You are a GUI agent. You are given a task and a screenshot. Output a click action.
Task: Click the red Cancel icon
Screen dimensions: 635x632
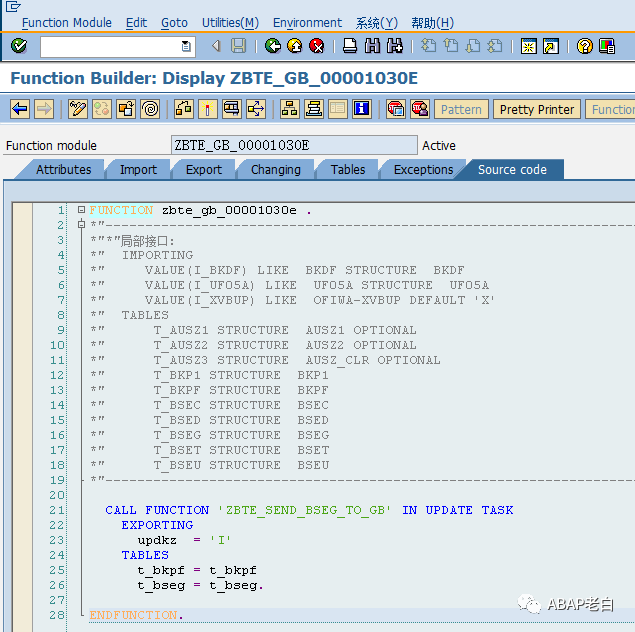tap(317, 46)
